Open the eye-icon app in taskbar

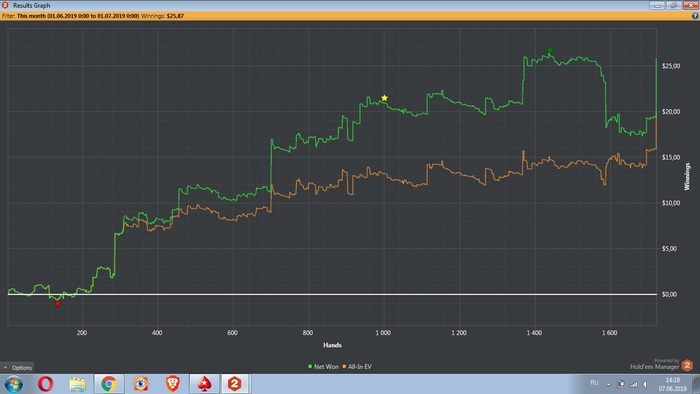[x=141, y=384]
